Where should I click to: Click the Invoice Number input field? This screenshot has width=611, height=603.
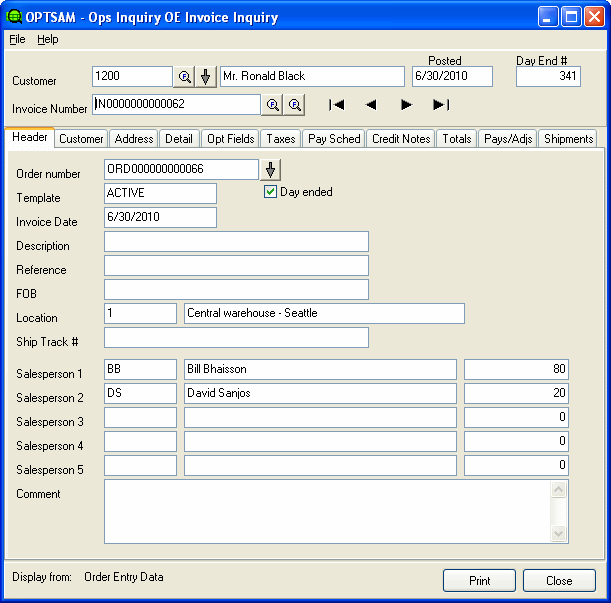[176, 105]
